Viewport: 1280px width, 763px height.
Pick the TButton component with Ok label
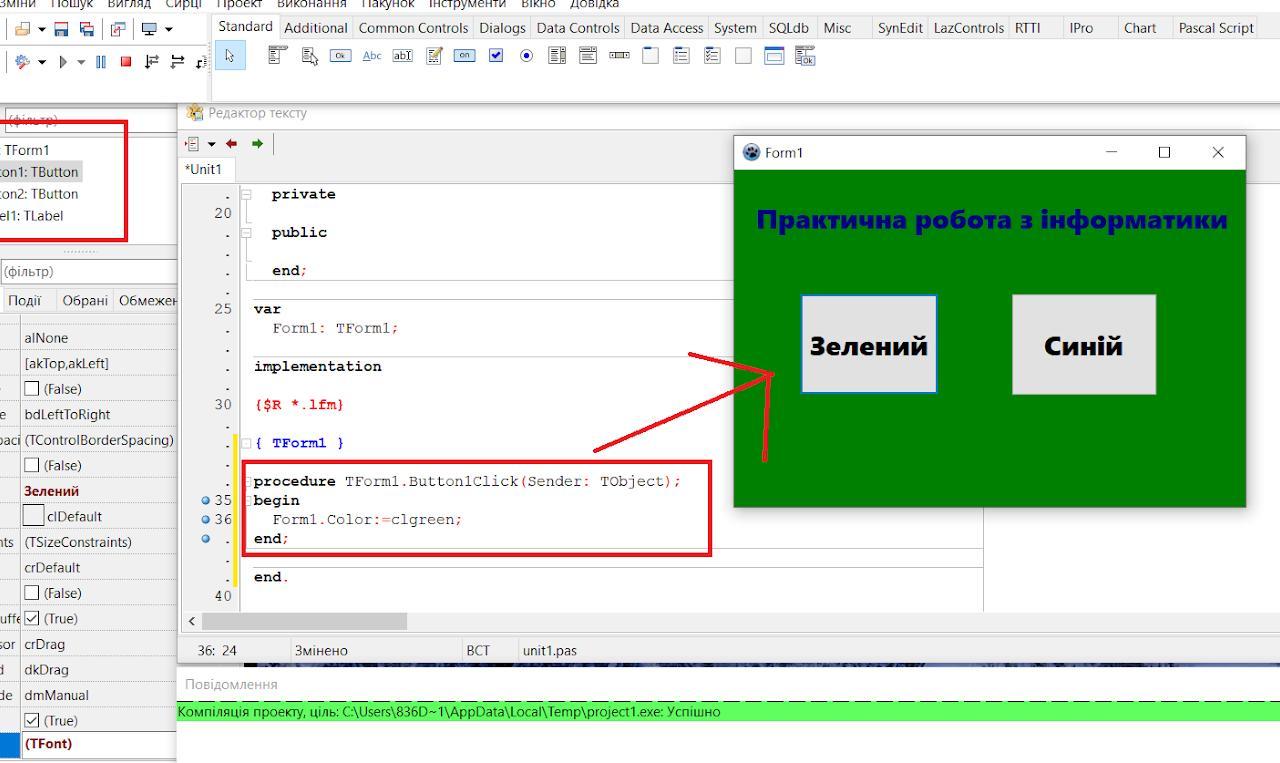(x=340, y=56)
